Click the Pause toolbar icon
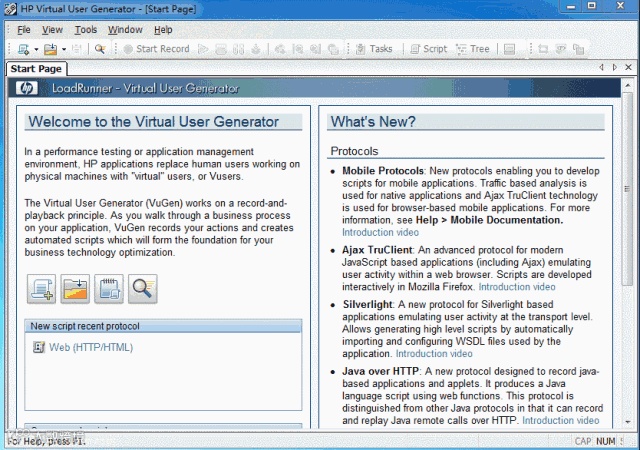Screen dimensions: 640x450 (238, 49)
